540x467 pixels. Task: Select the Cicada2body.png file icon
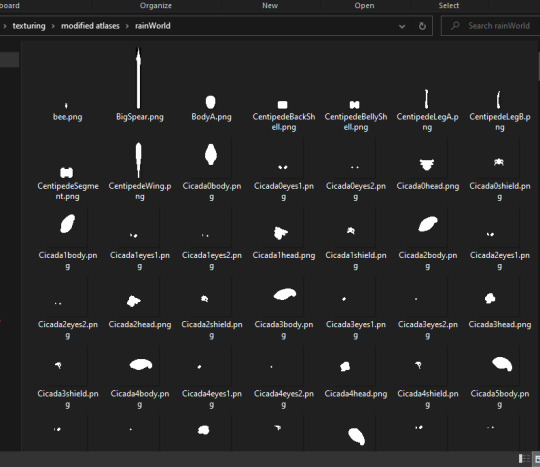pos(428,224)
